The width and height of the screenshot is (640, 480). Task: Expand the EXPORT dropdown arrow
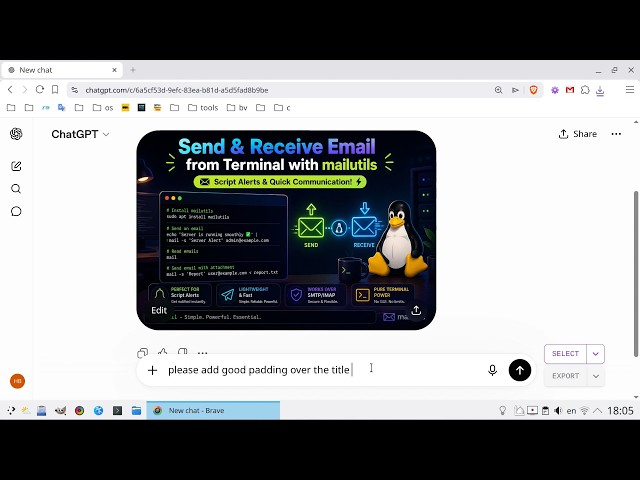pyautogui.click(x=596, y=376)
